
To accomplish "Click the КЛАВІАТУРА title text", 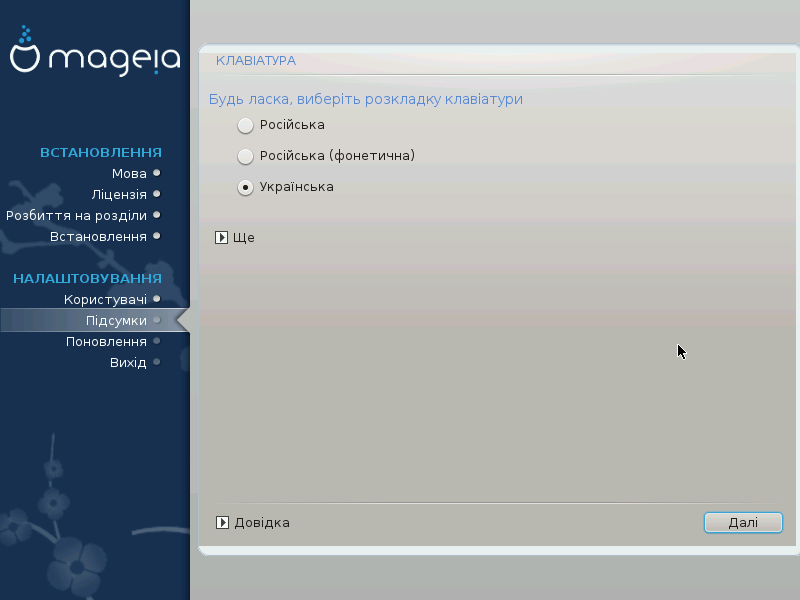I will [x=256, y=61].
